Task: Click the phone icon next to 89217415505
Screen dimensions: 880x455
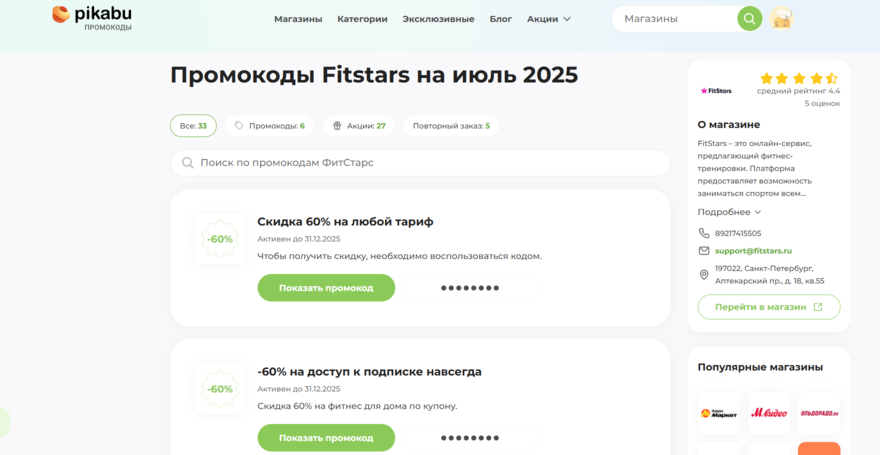Action: pyautogui.click(x=704, y=233)
